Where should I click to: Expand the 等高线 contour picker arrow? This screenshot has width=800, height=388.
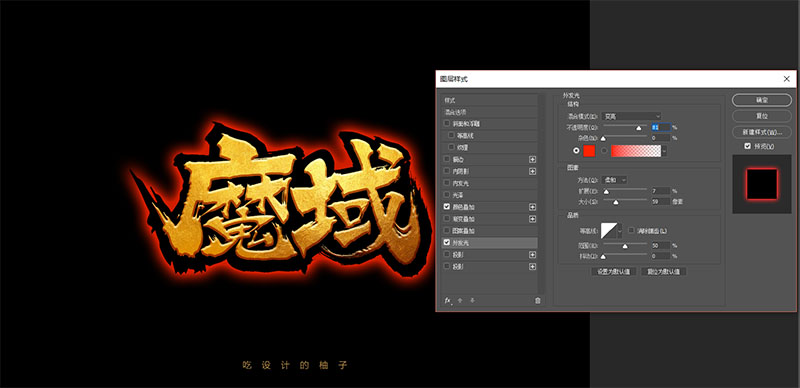(x=620, y=231)
